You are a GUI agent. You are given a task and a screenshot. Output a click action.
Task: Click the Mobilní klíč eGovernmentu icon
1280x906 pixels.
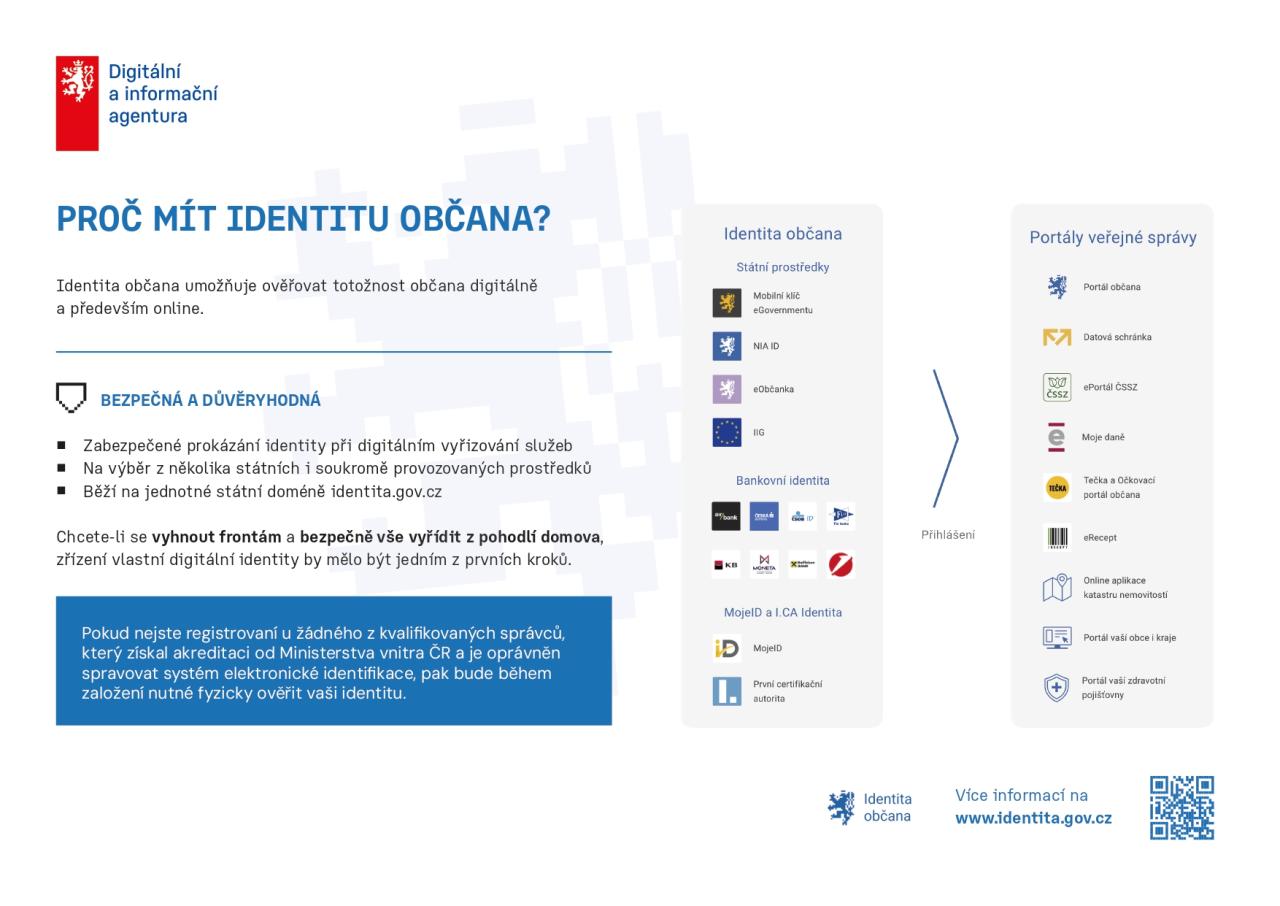tap(727, 303)
